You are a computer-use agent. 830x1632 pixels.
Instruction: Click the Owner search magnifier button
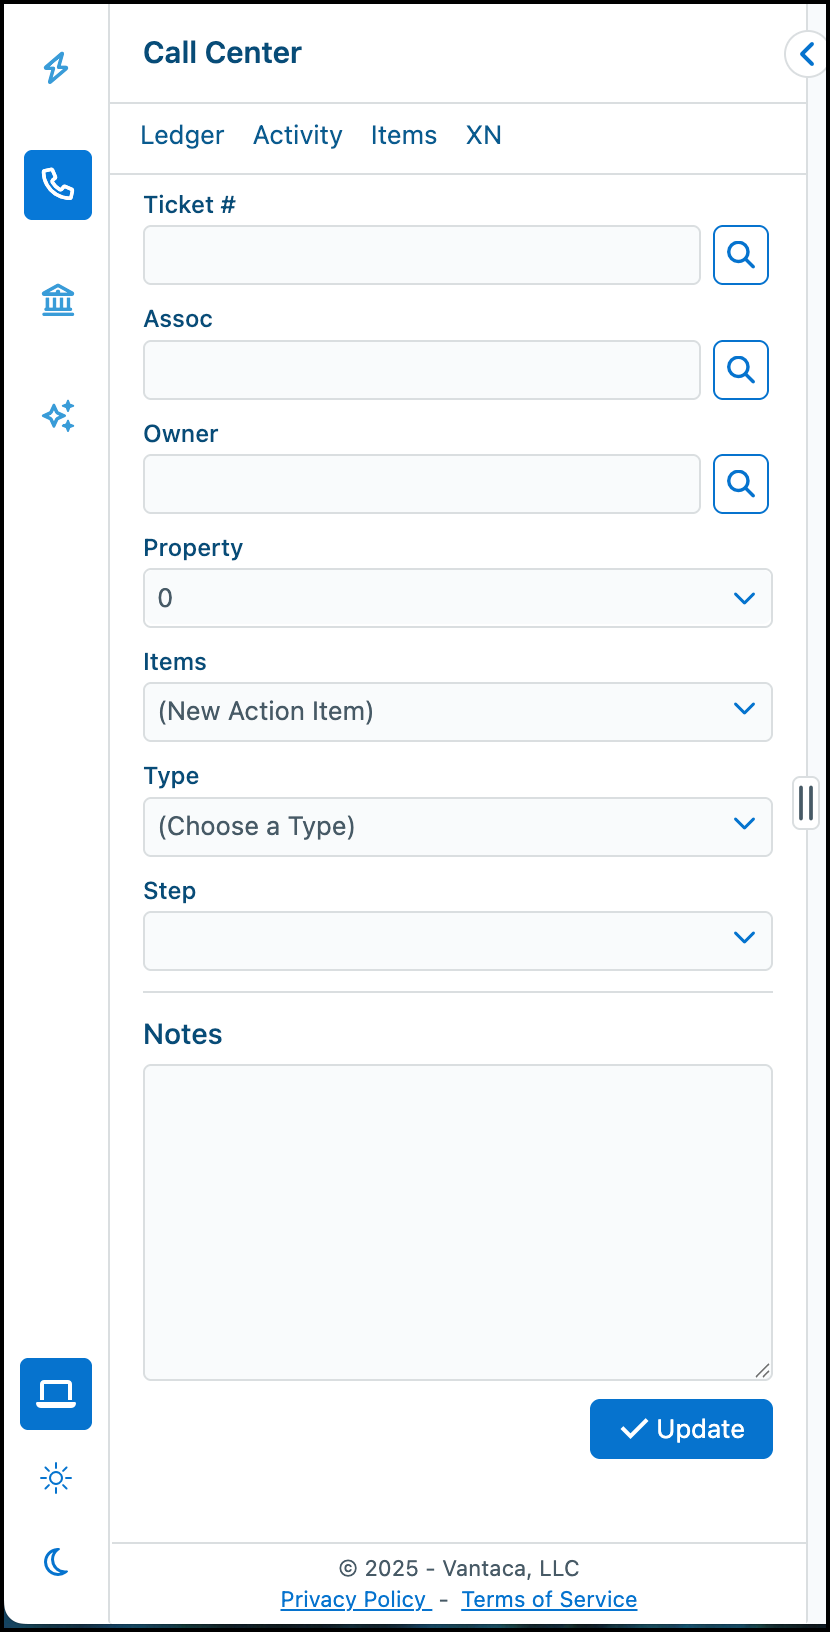pyautogui.click(x=741, y=484)
